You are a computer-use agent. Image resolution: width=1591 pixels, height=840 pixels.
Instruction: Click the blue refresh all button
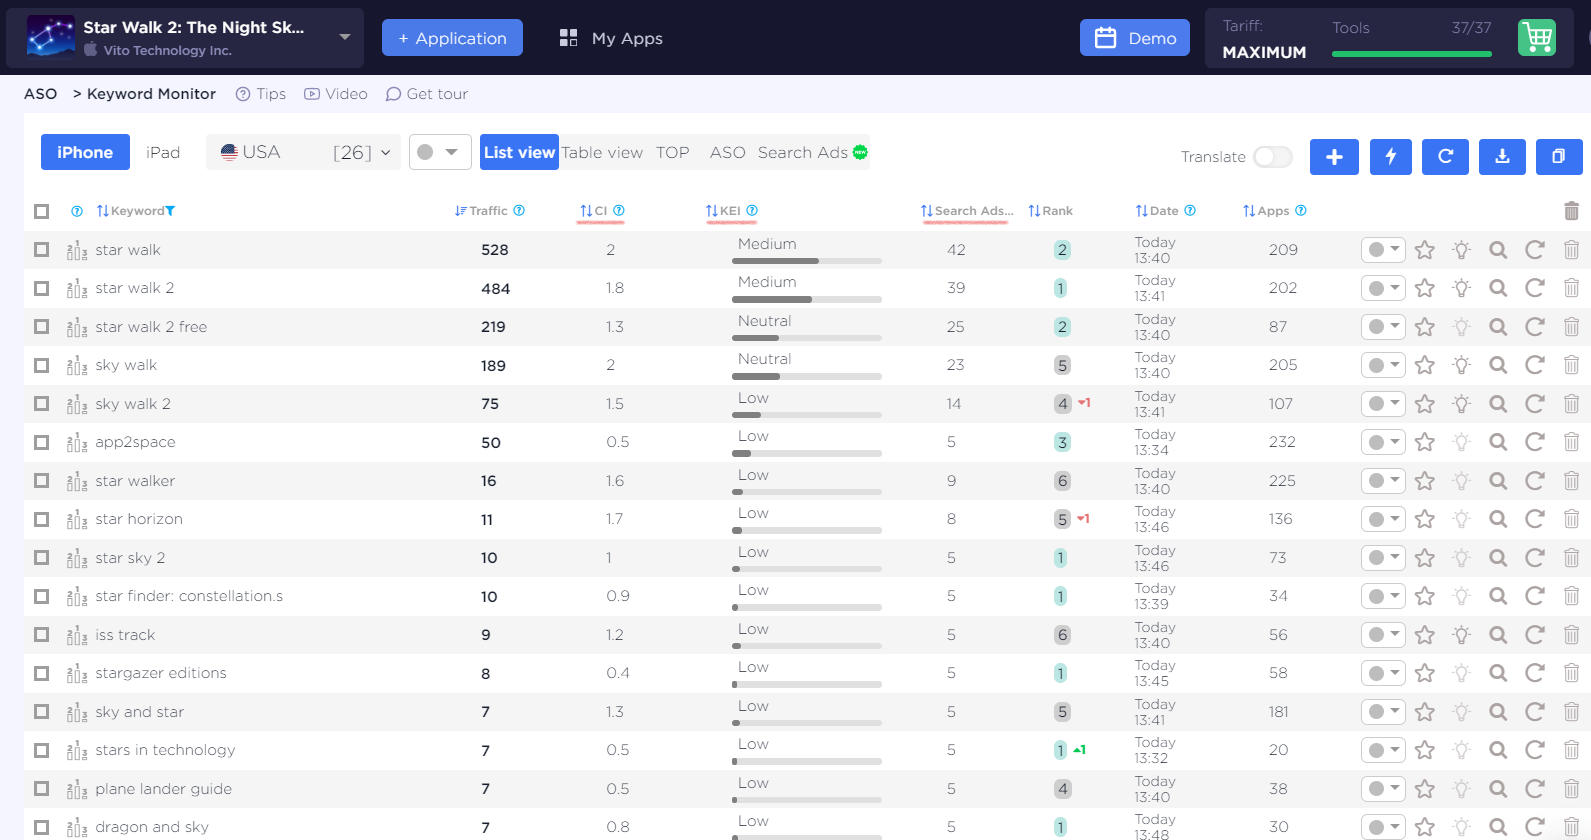(x=1445, y=157)
